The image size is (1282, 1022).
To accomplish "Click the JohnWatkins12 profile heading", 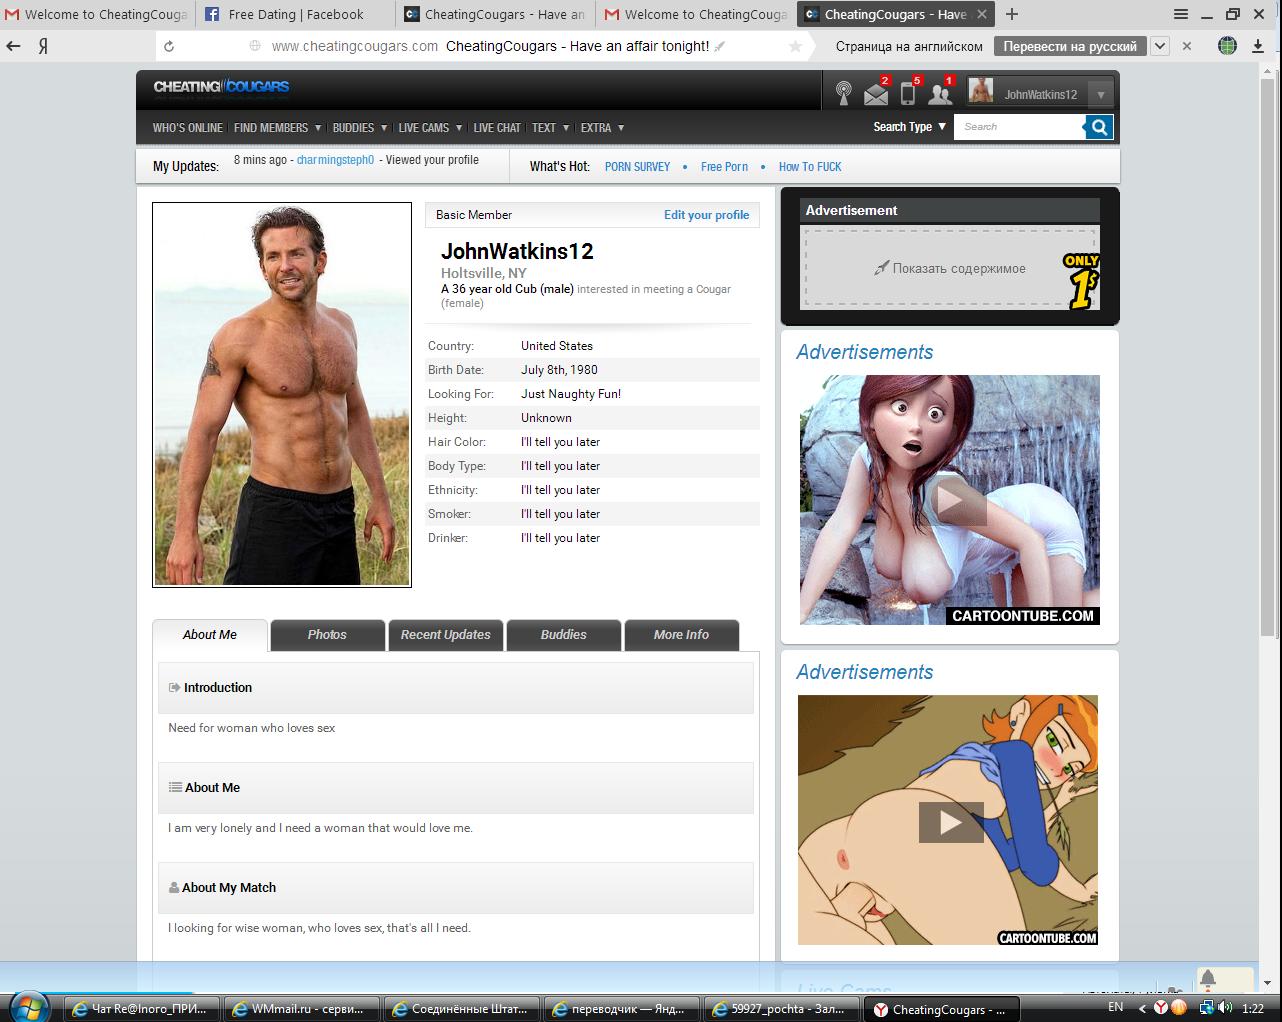I will [x=517, y=252].
